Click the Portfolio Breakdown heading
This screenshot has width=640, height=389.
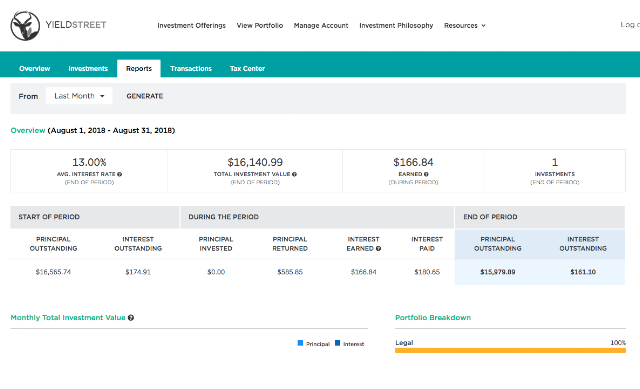(x=433, y=318)
